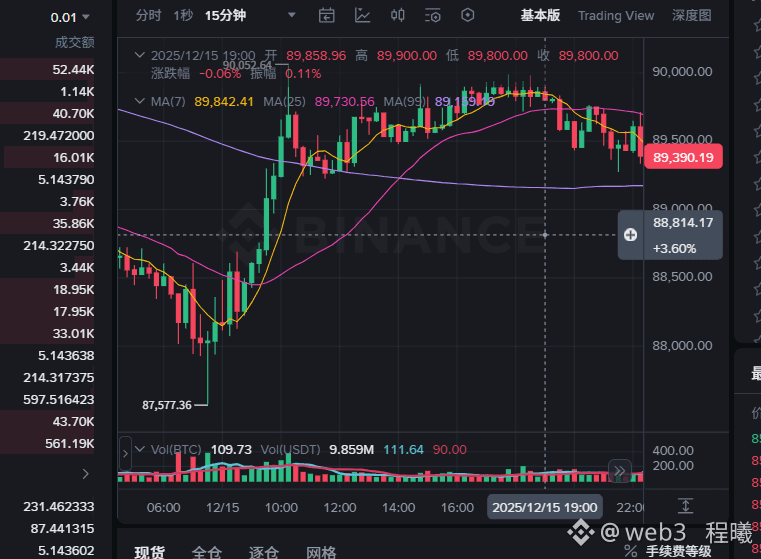Click the current price tag 89,390.19
This screenshot has width=761, height=559.
tap(683, 157)
